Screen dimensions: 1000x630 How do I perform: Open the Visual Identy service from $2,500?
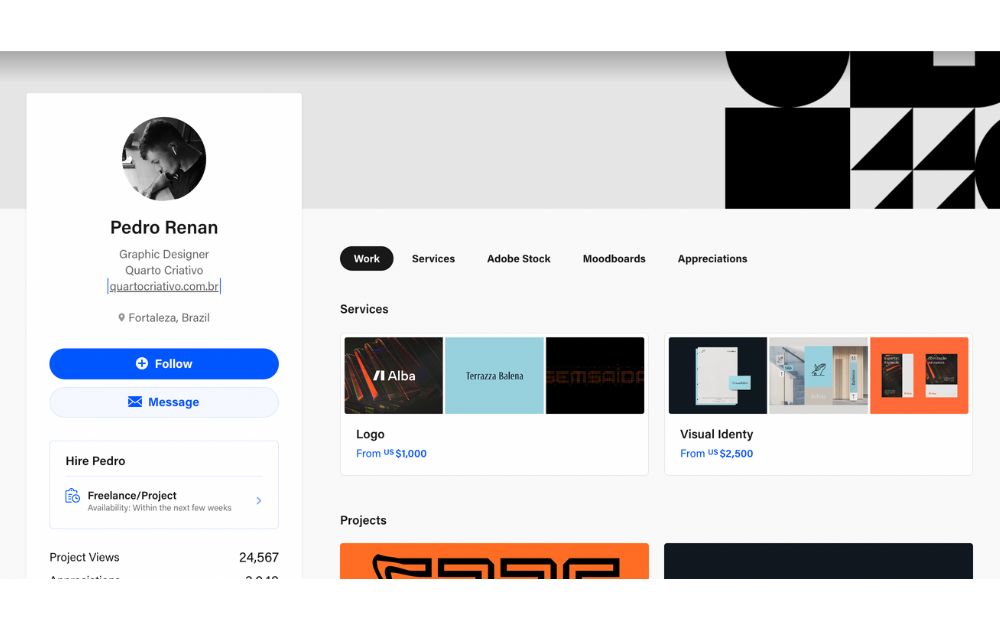[818, 404]
